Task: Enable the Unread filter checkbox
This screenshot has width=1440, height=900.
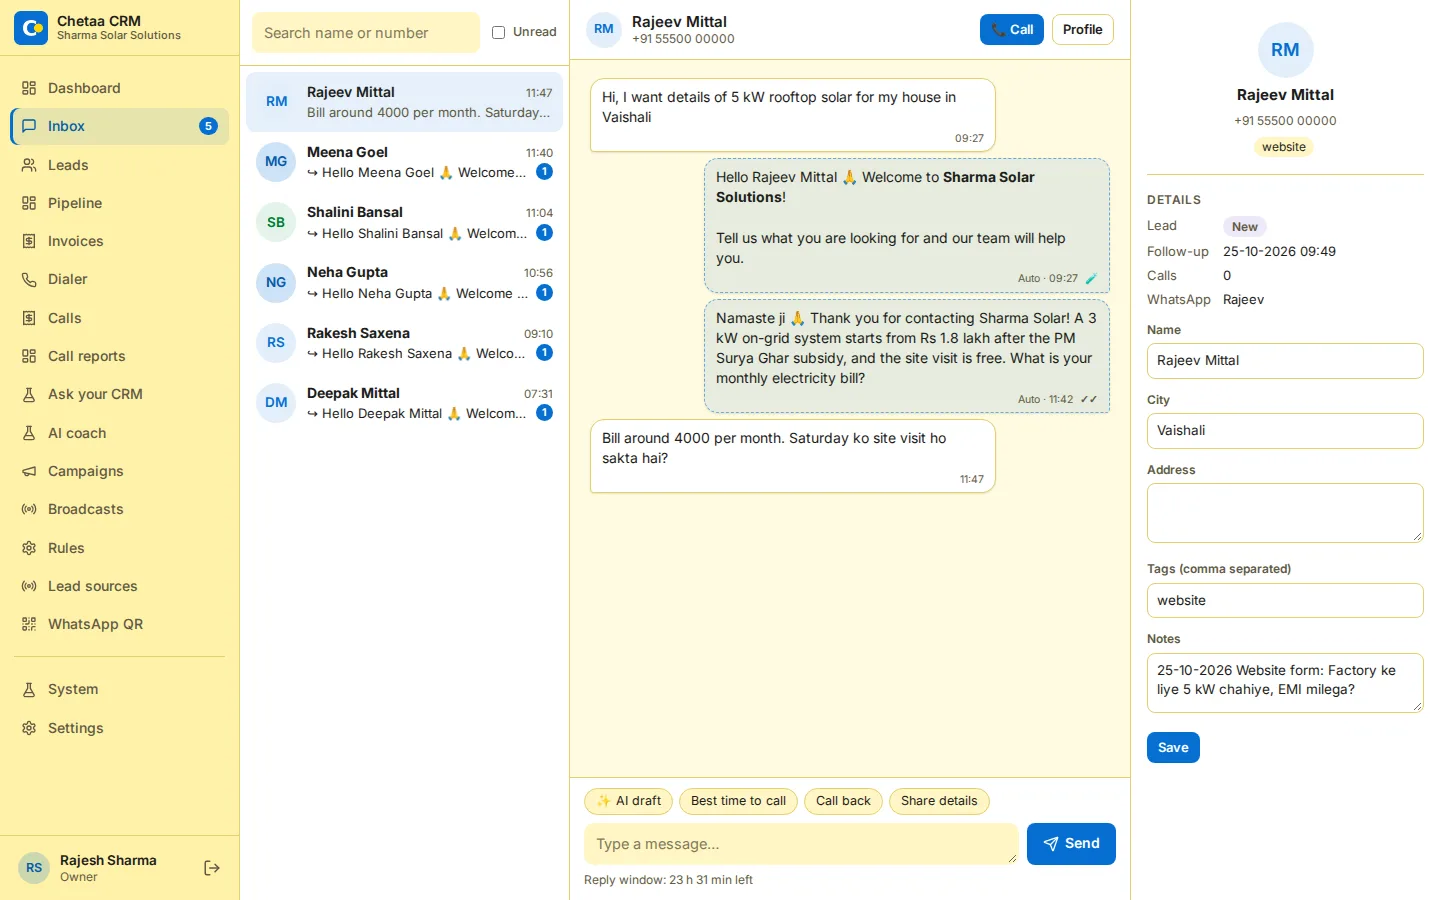Action: click(x=498, y=32)
